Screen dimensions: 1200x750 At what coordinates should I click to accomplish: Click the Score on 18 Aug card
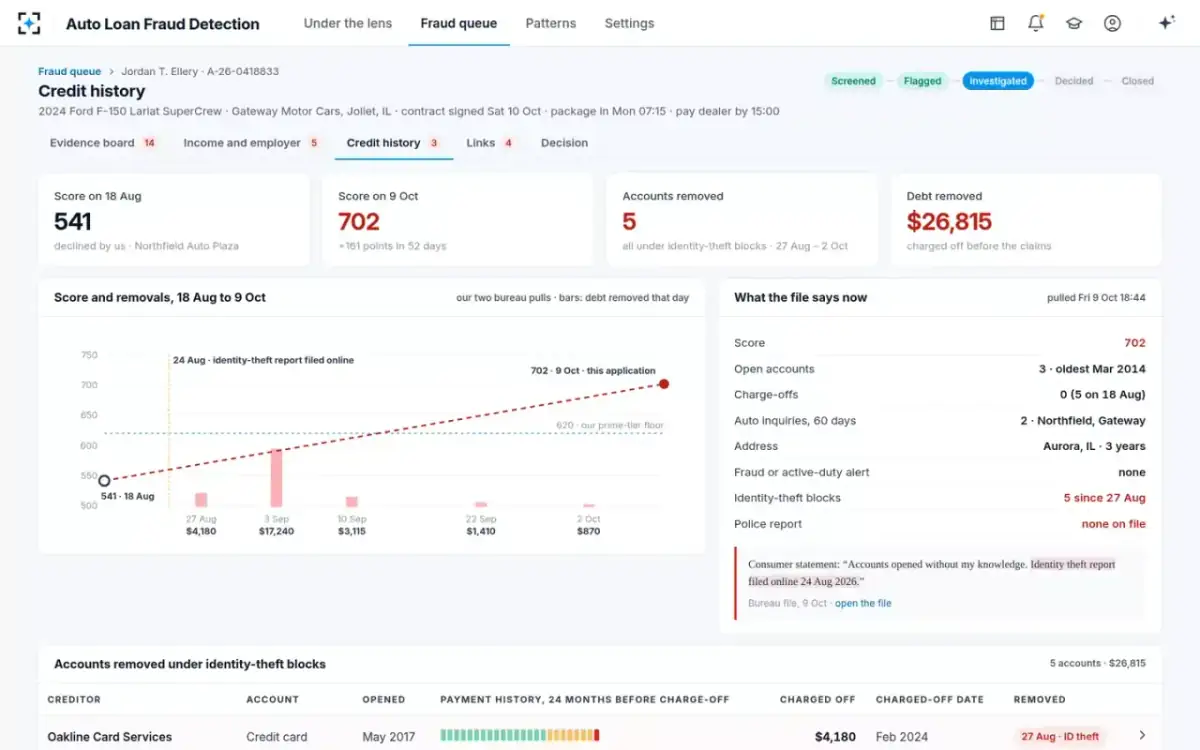[174, 220]
